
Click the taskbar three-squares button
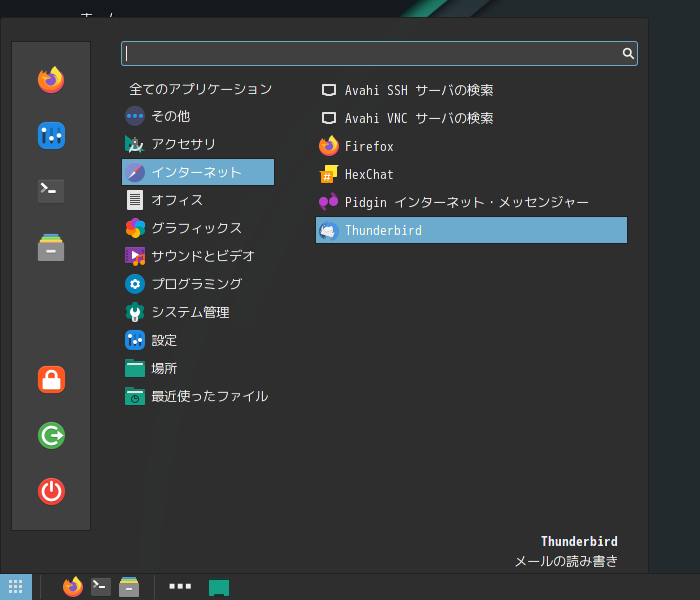tap(180, 586)
